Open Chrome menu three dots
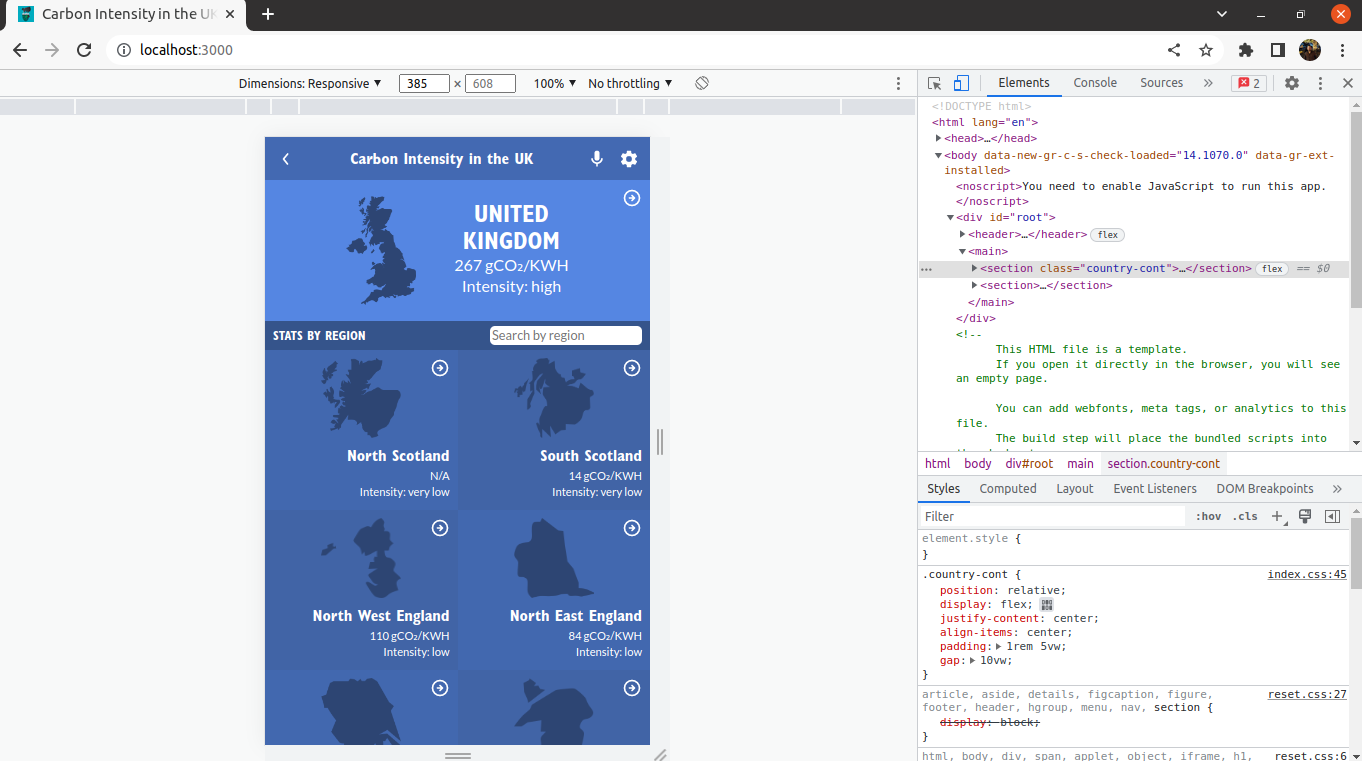 1343,50
